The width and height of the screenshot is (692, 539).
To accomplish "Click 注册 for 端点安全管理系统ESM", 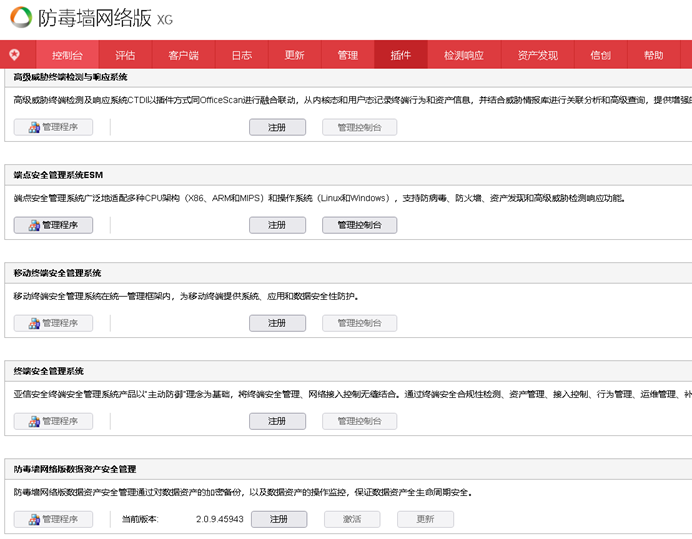I will (277, 225).
